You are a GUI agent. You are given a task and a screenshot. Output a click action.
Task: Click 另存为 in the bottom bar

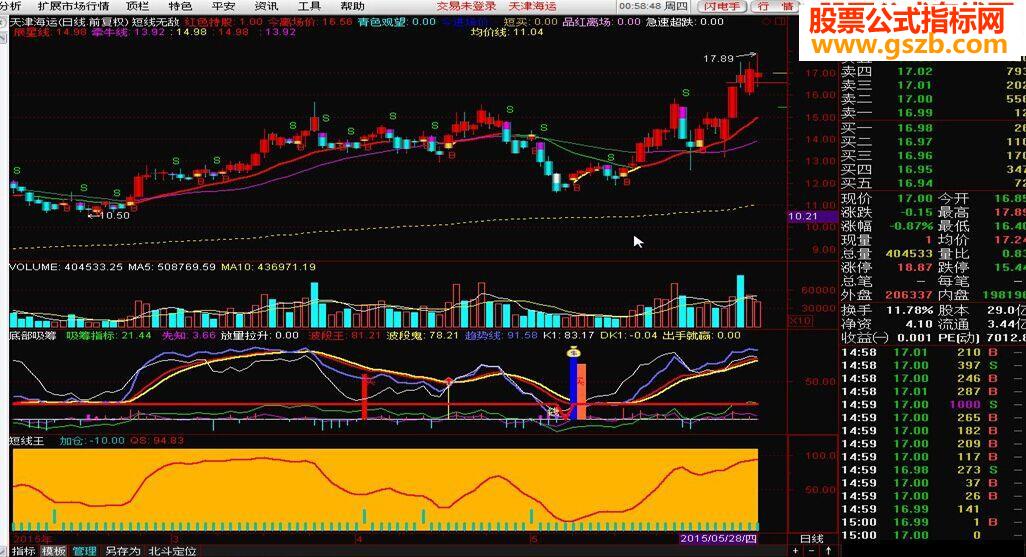(x=122, y=551)
